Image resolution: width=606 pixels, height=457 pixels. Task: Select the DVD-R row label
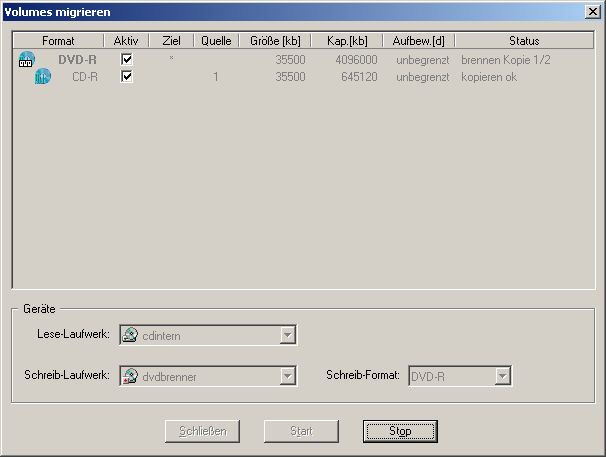77,60
